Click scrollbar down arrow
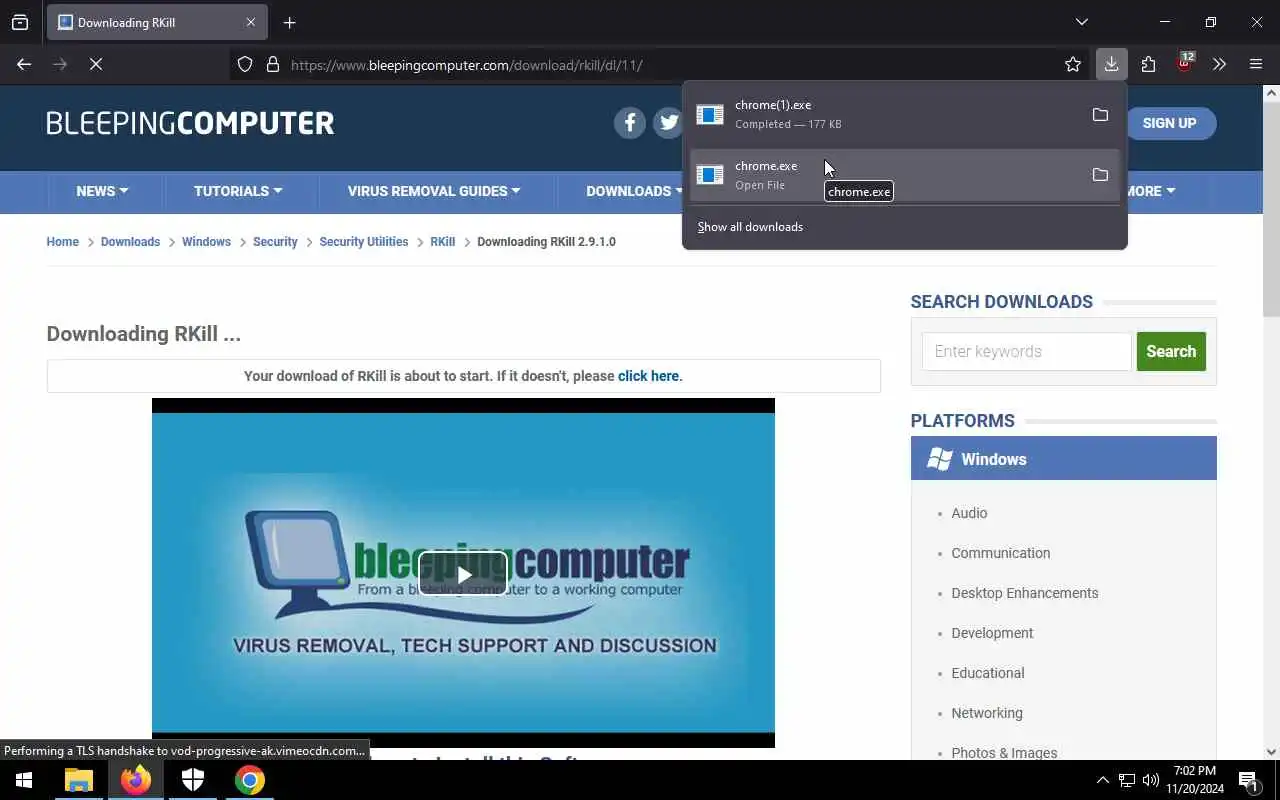Screen dimensions: 1280x800 click(1271, 752)
